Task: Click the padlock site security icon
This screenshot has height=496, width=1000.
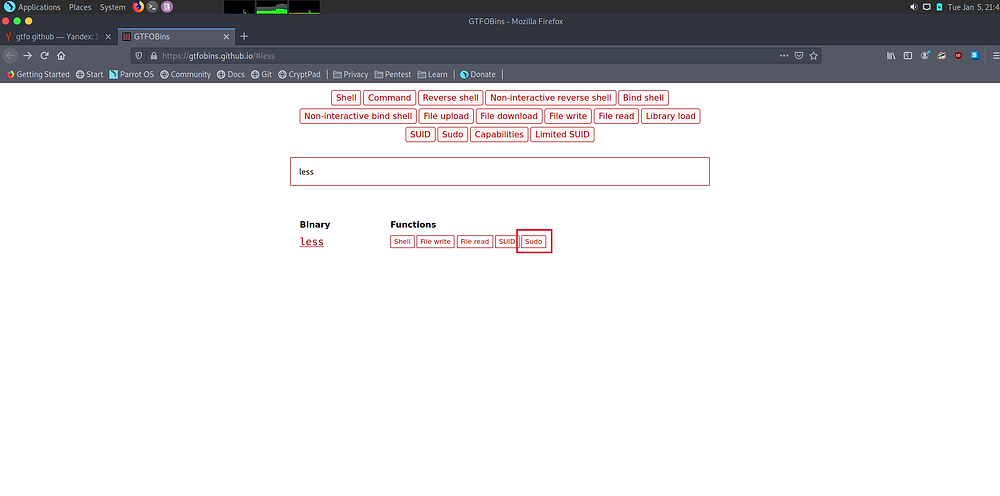Action: point(153,55)
